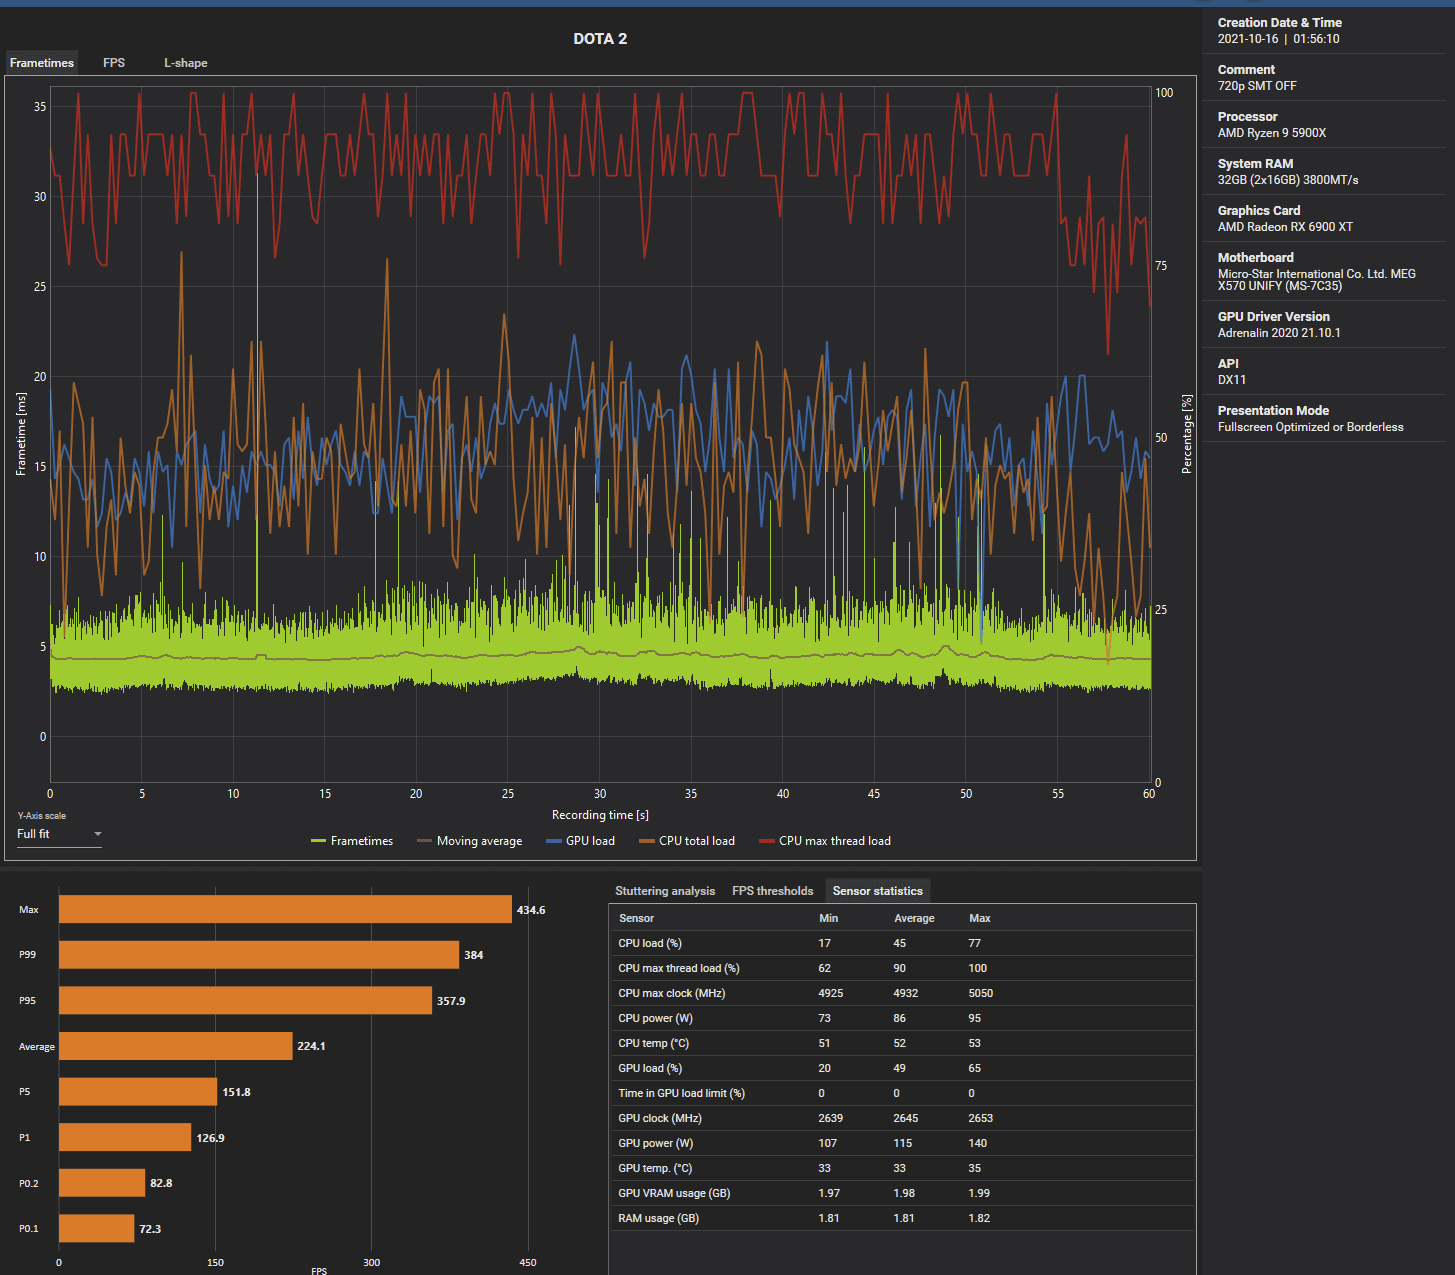Click the Min column header
The height and width of the screenshot is (1275, 1455).
829,918
